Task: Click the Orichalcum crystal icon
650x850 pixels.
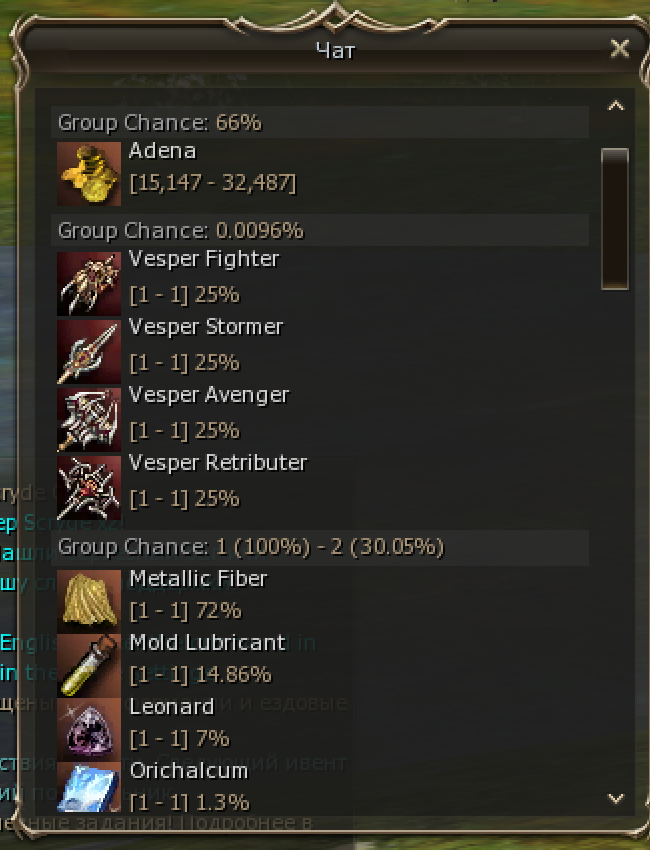Action: point(89,787)
